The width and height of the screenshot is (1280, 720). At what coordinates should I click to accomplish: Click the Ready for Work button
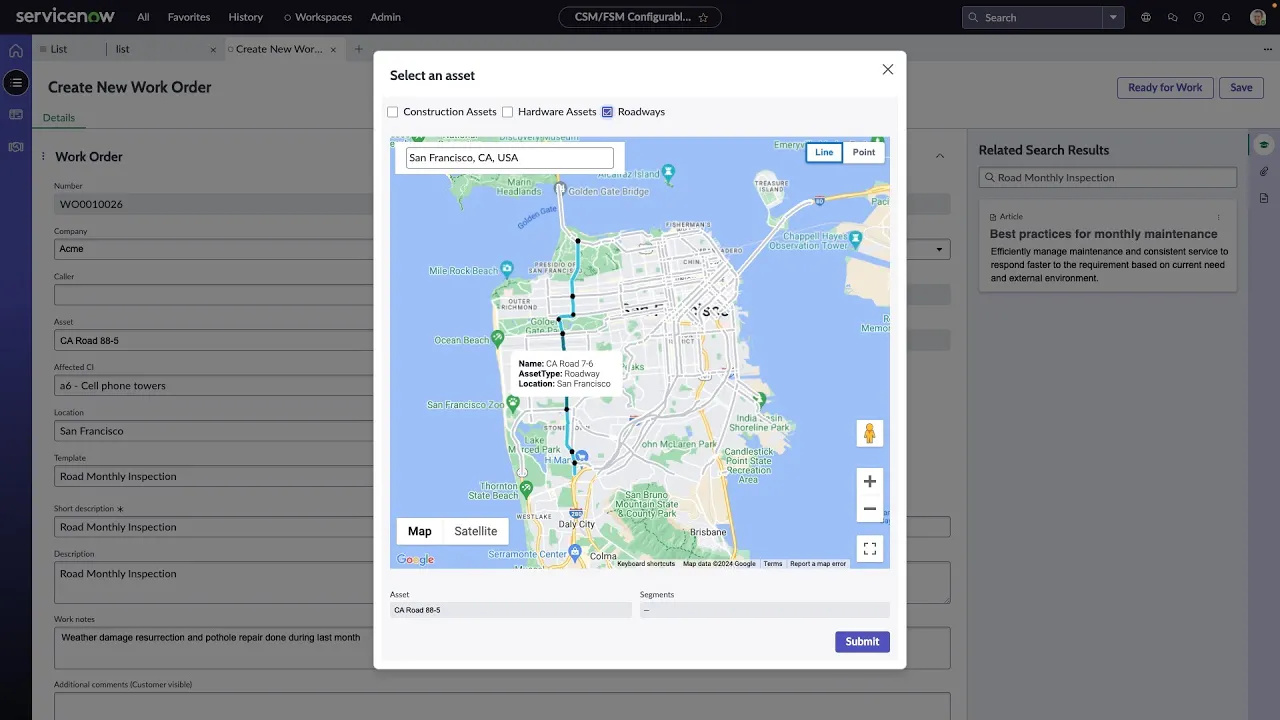[x=1164, y=87]
